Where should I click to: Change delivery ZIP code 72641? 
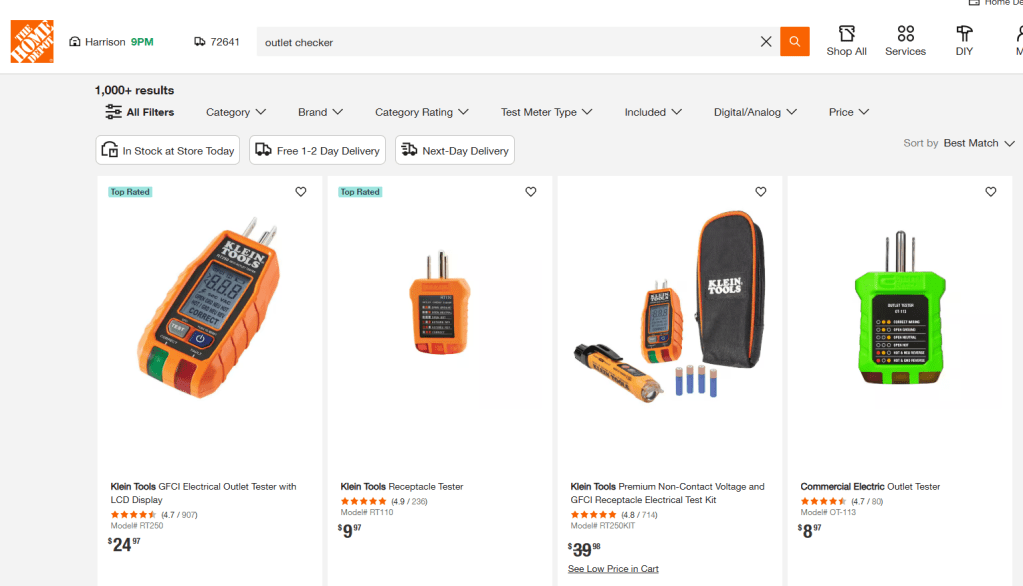[217, 42]
